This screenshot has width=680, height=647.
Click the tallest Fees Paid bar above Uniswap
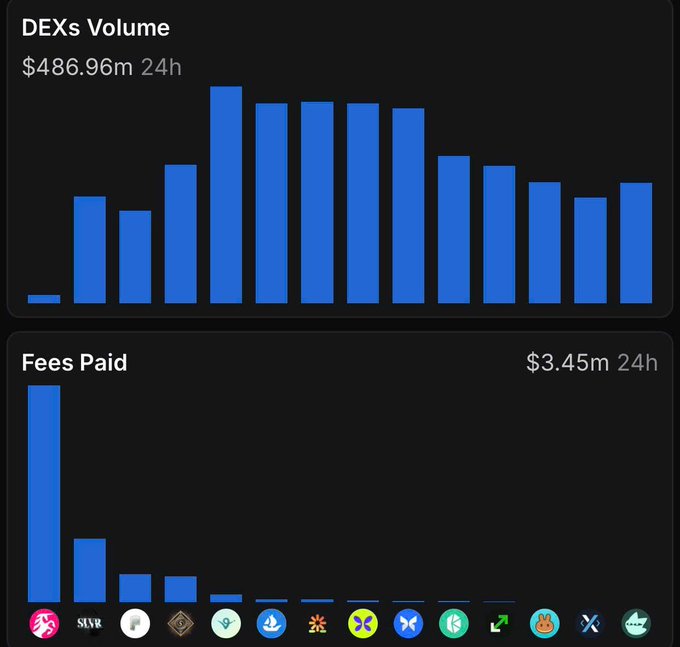(44, 493)
